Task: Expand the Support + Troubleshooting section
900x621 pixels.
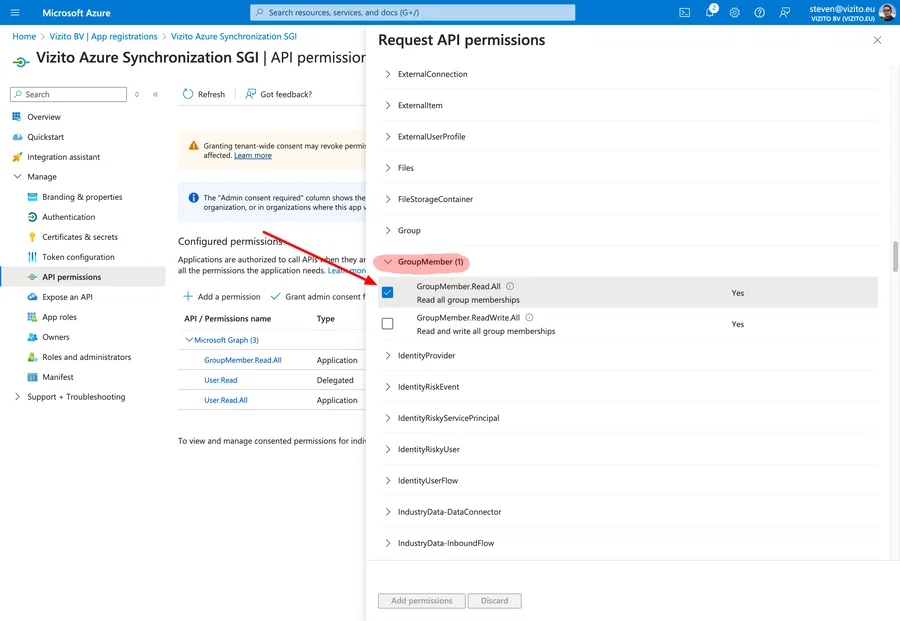Action: point(17,397)
